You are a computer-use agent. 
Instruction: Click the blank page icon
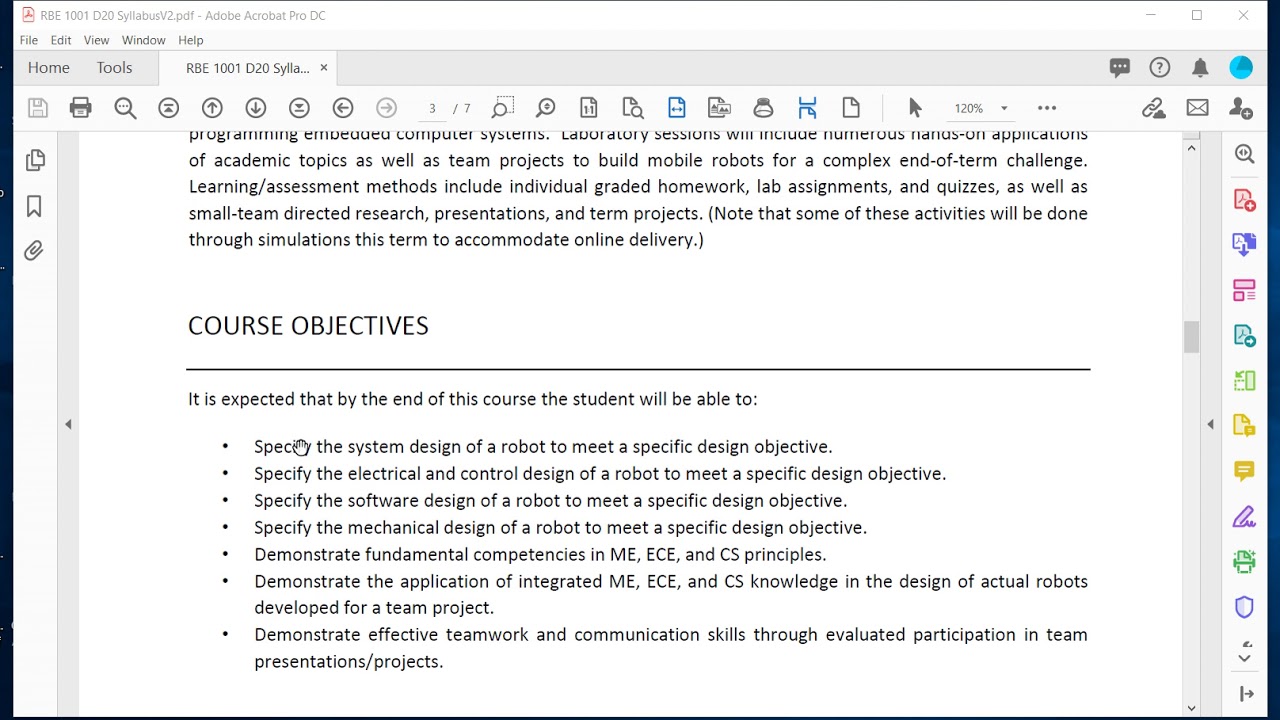pos(851,108)
